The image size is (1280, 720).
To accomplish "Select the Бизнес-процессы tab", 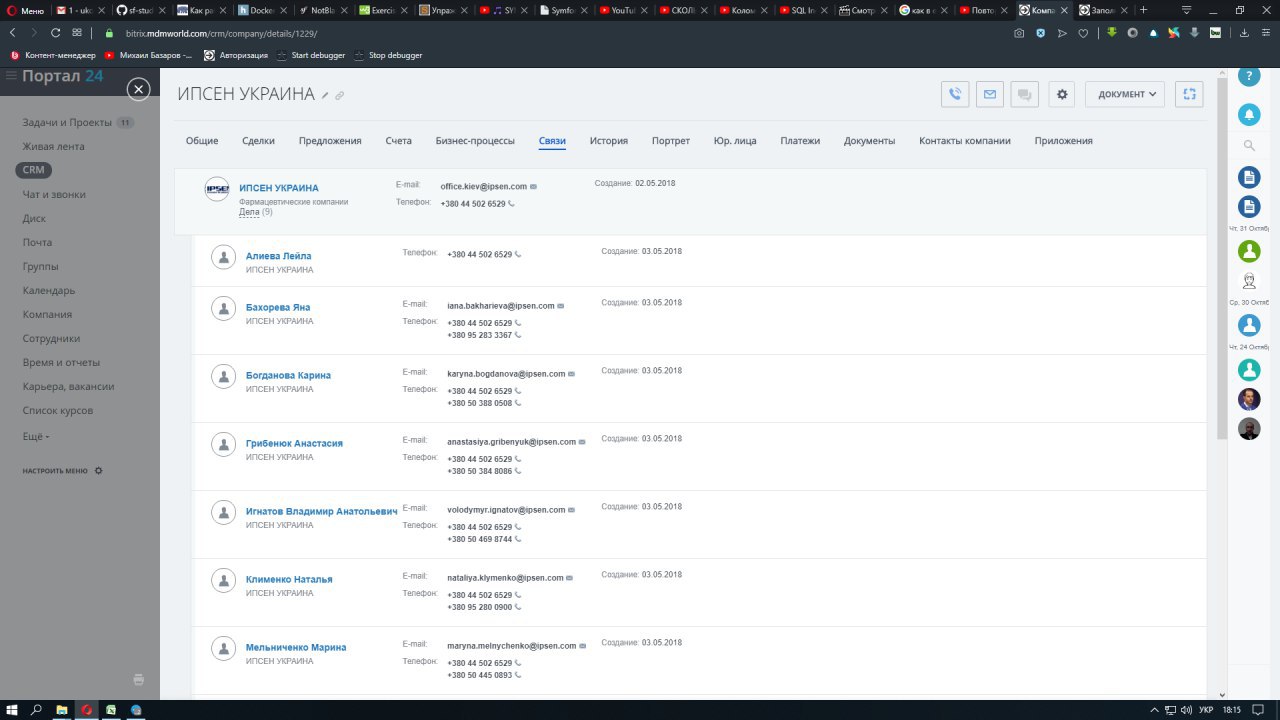I will coord(475,141).
